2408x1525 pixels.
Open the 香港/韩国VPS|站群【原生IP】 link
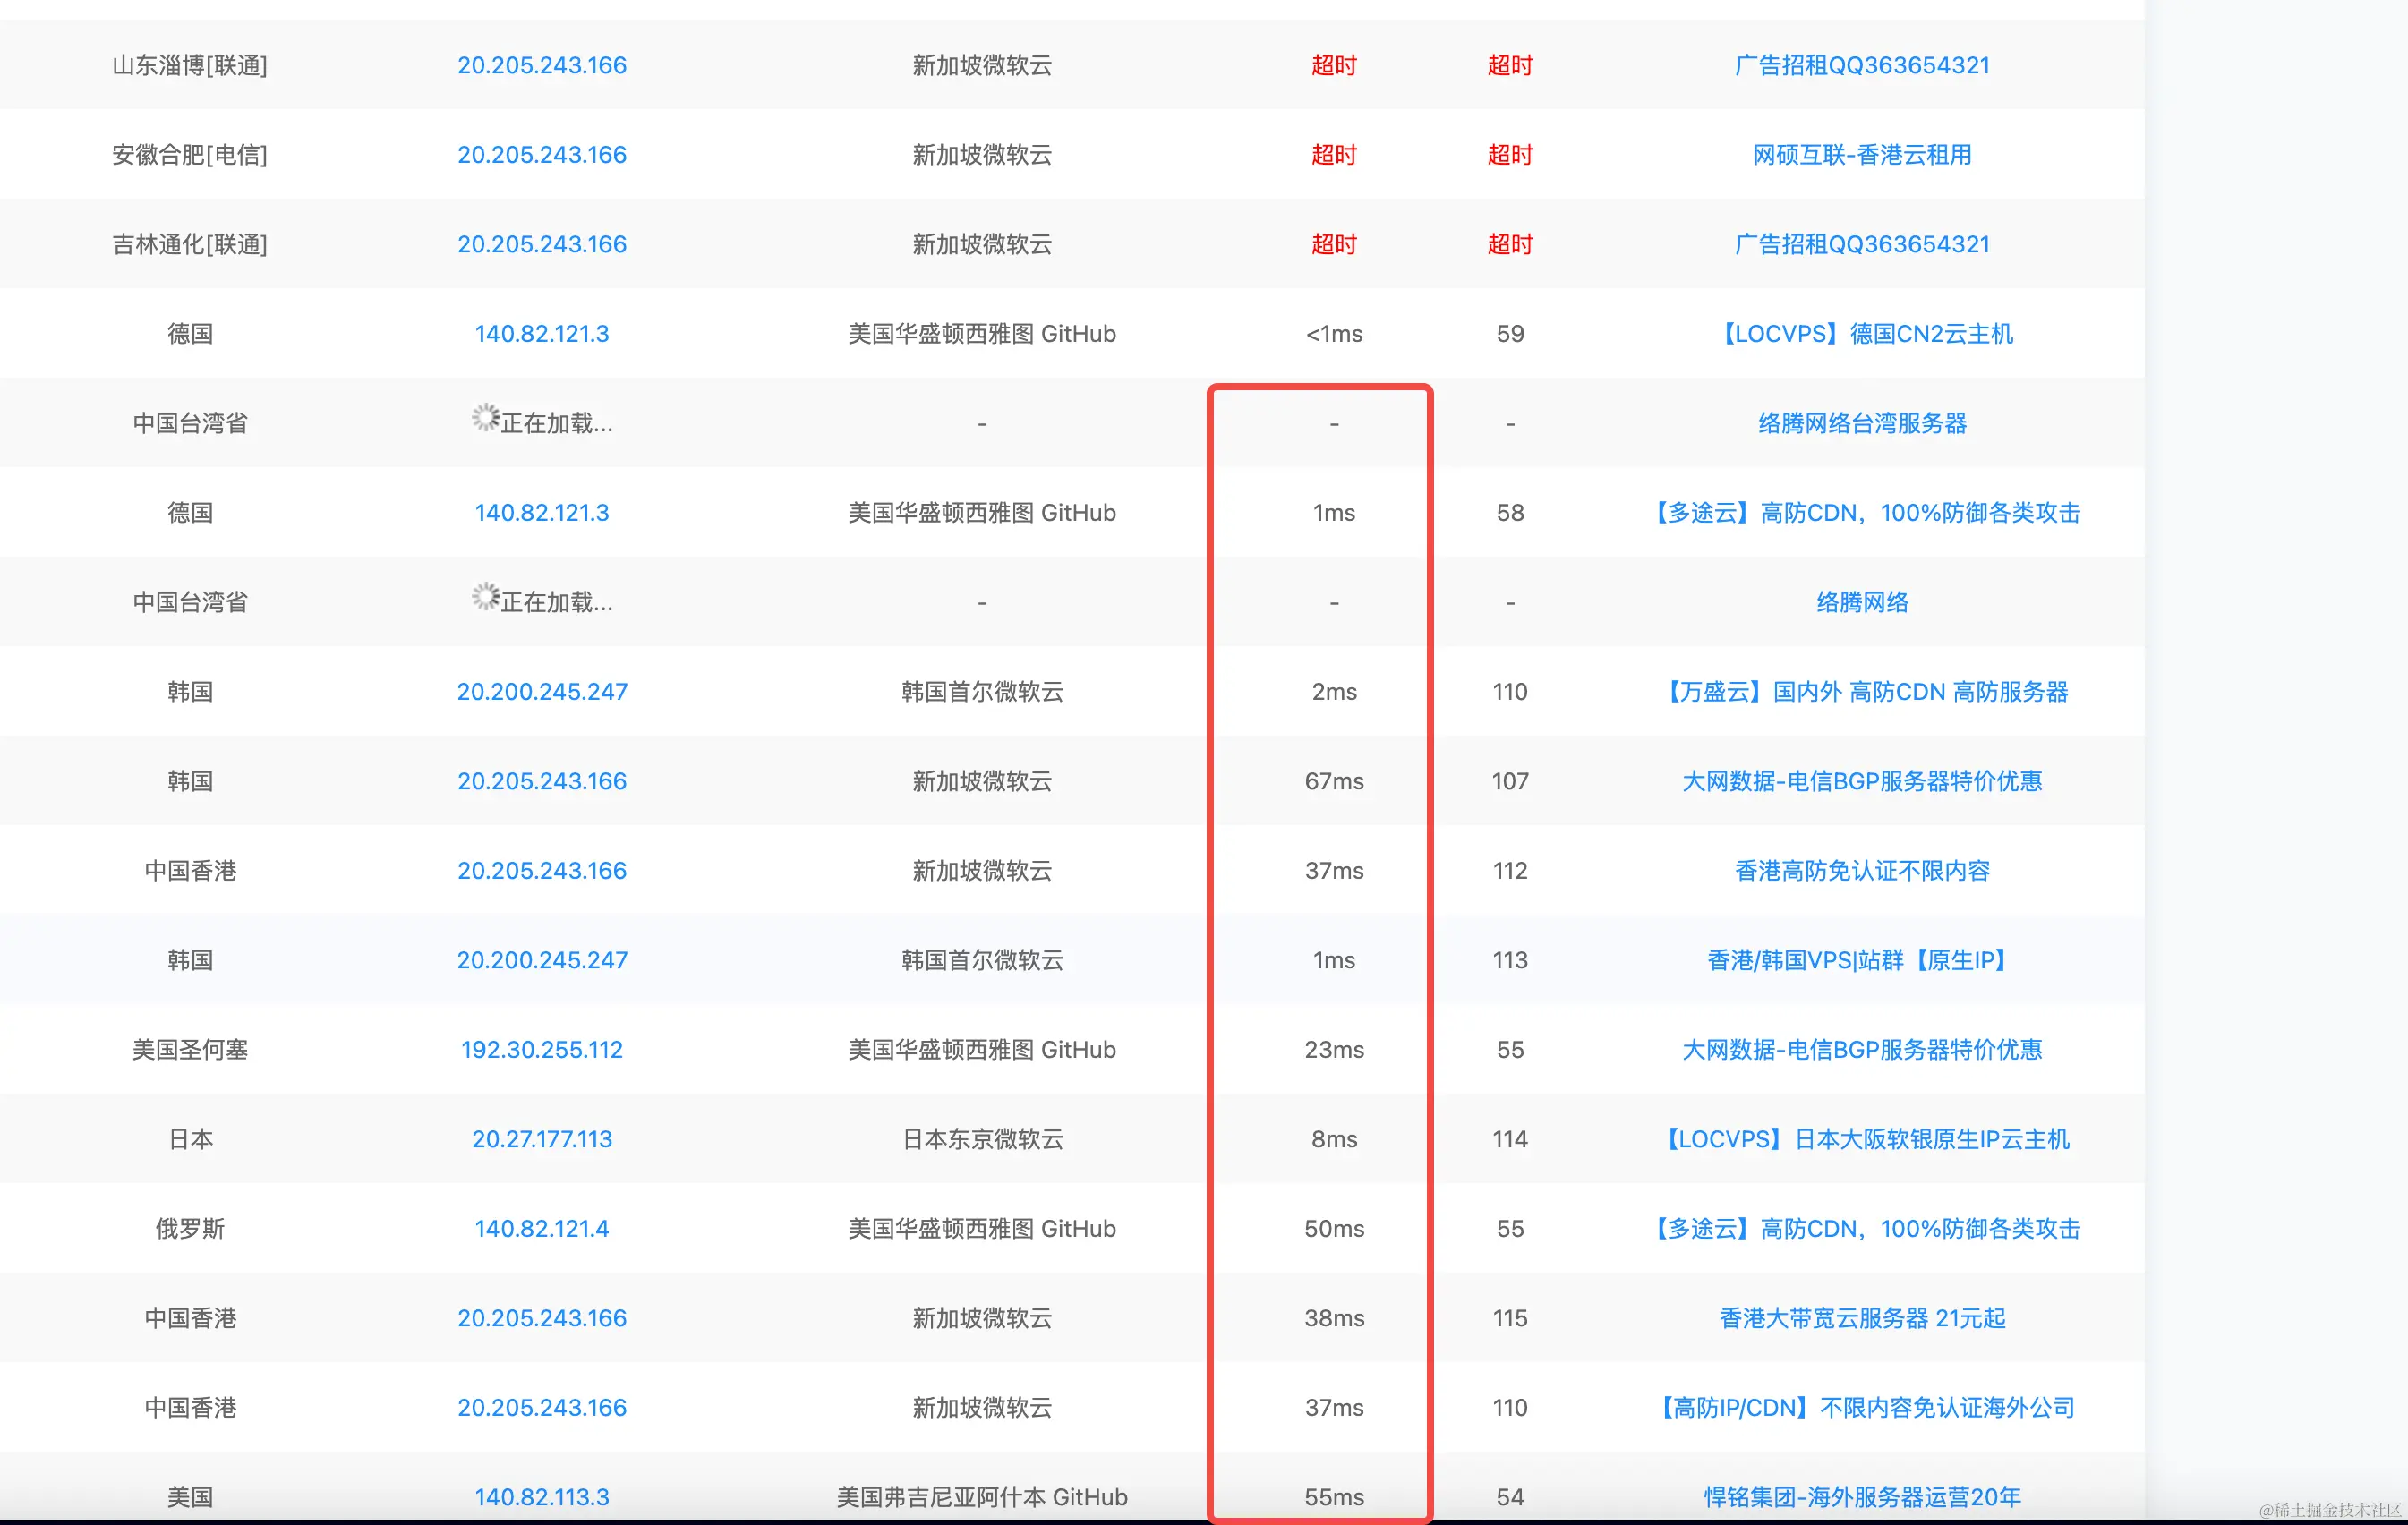click(x=1861, y=960)
